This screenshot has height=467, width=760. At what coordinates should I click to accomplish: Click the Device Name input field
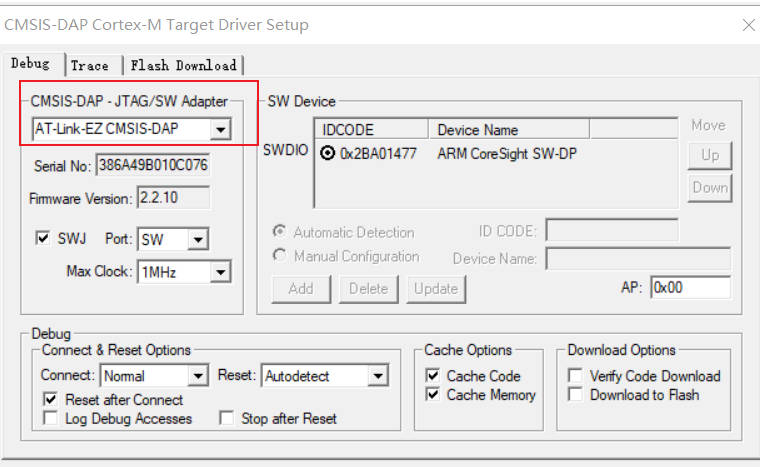point(638,258)
